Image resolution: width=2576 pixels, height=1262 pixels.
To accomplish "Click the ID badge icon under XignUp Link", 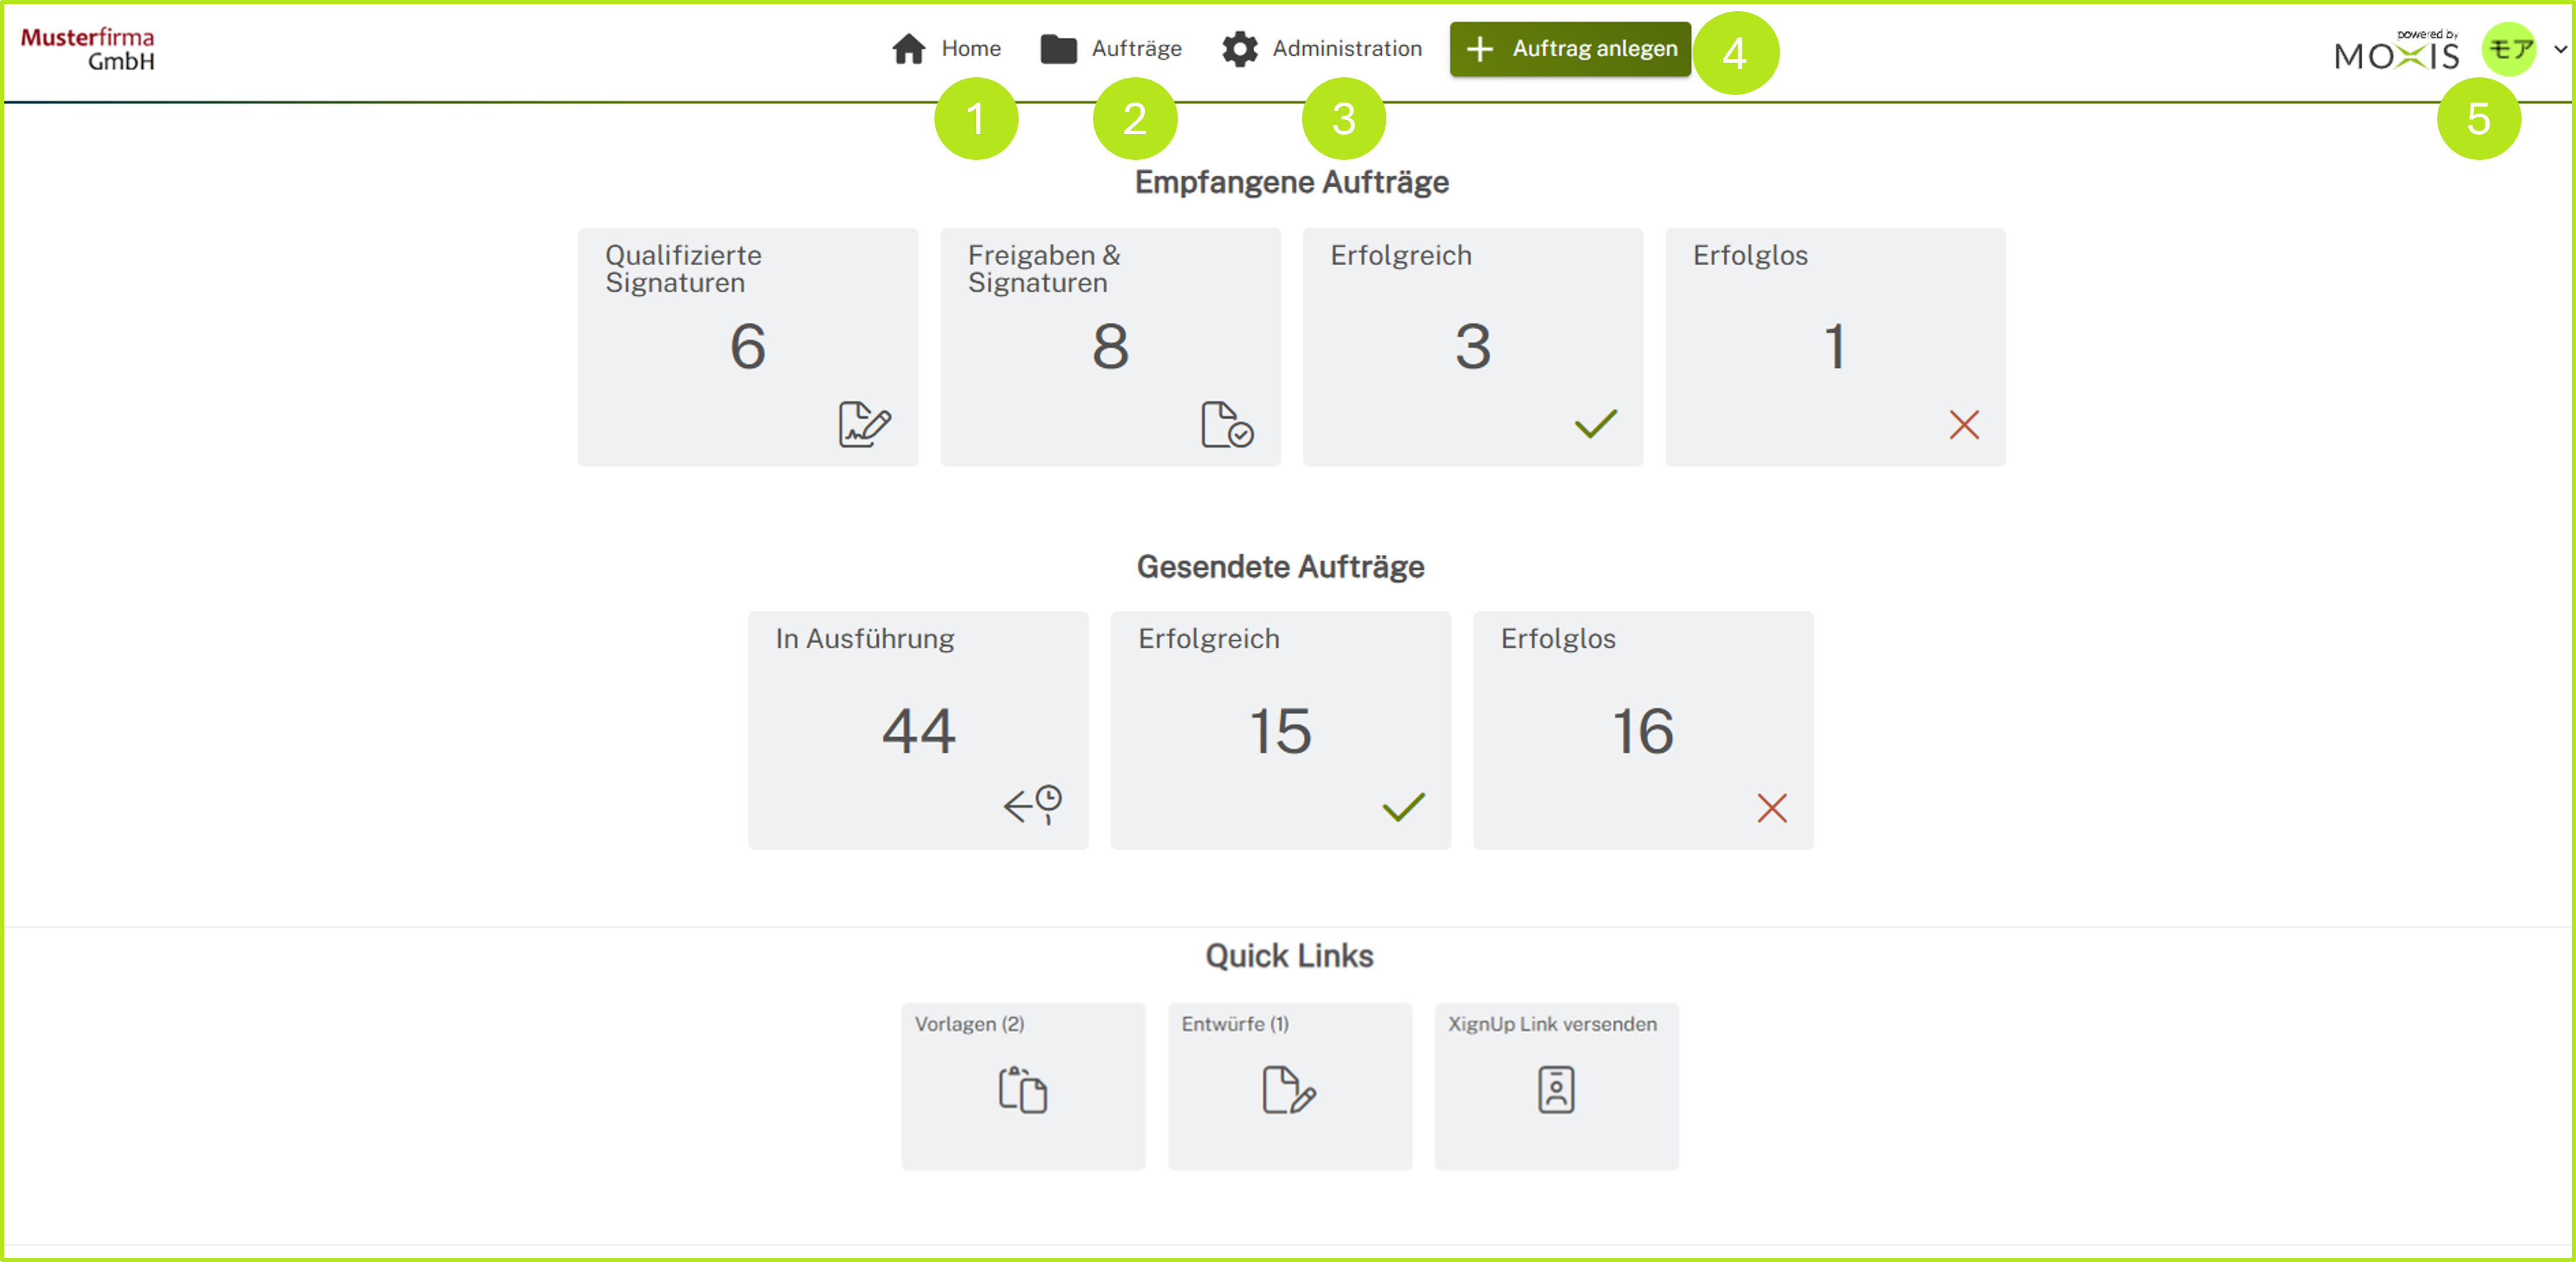I will (1555, 1089).
